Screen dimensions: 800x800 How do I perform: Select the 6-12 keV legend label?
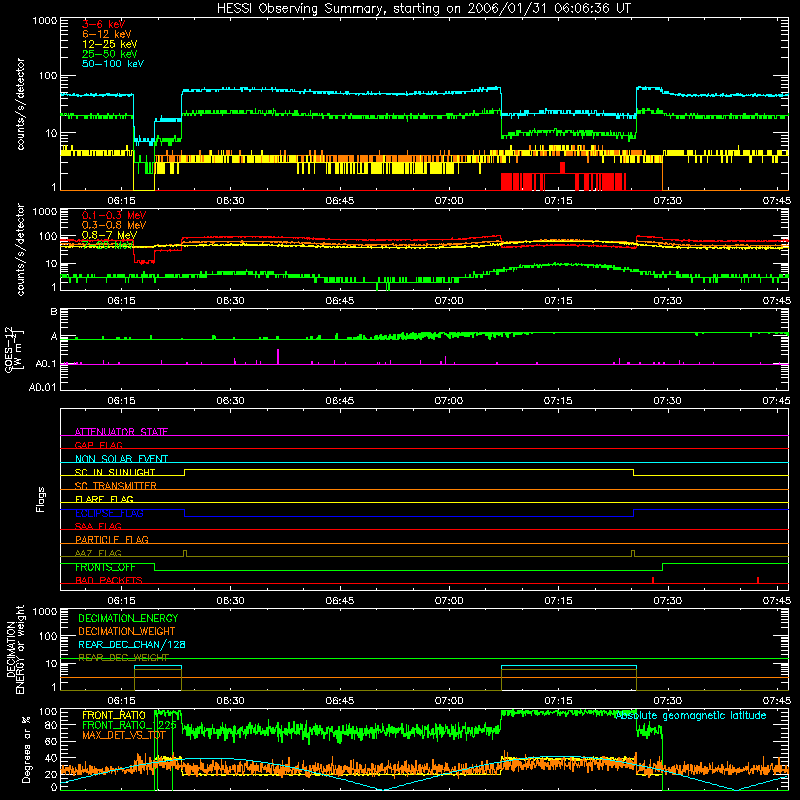point(107,34)
